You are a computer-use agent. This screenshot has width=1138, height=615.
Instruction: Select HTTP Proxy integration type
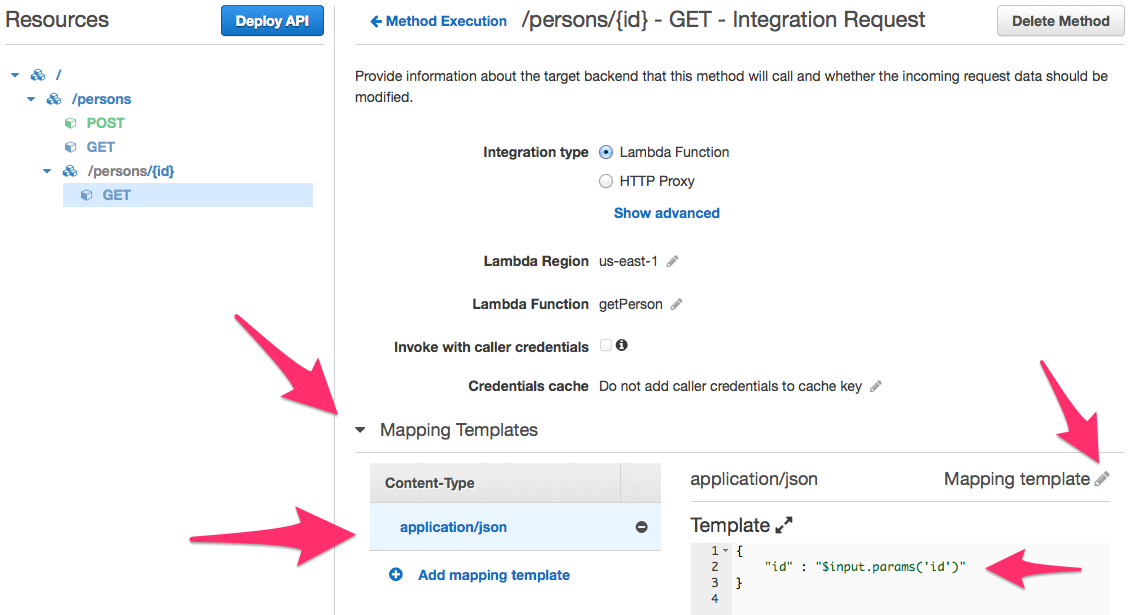click(x=605, y=181)
